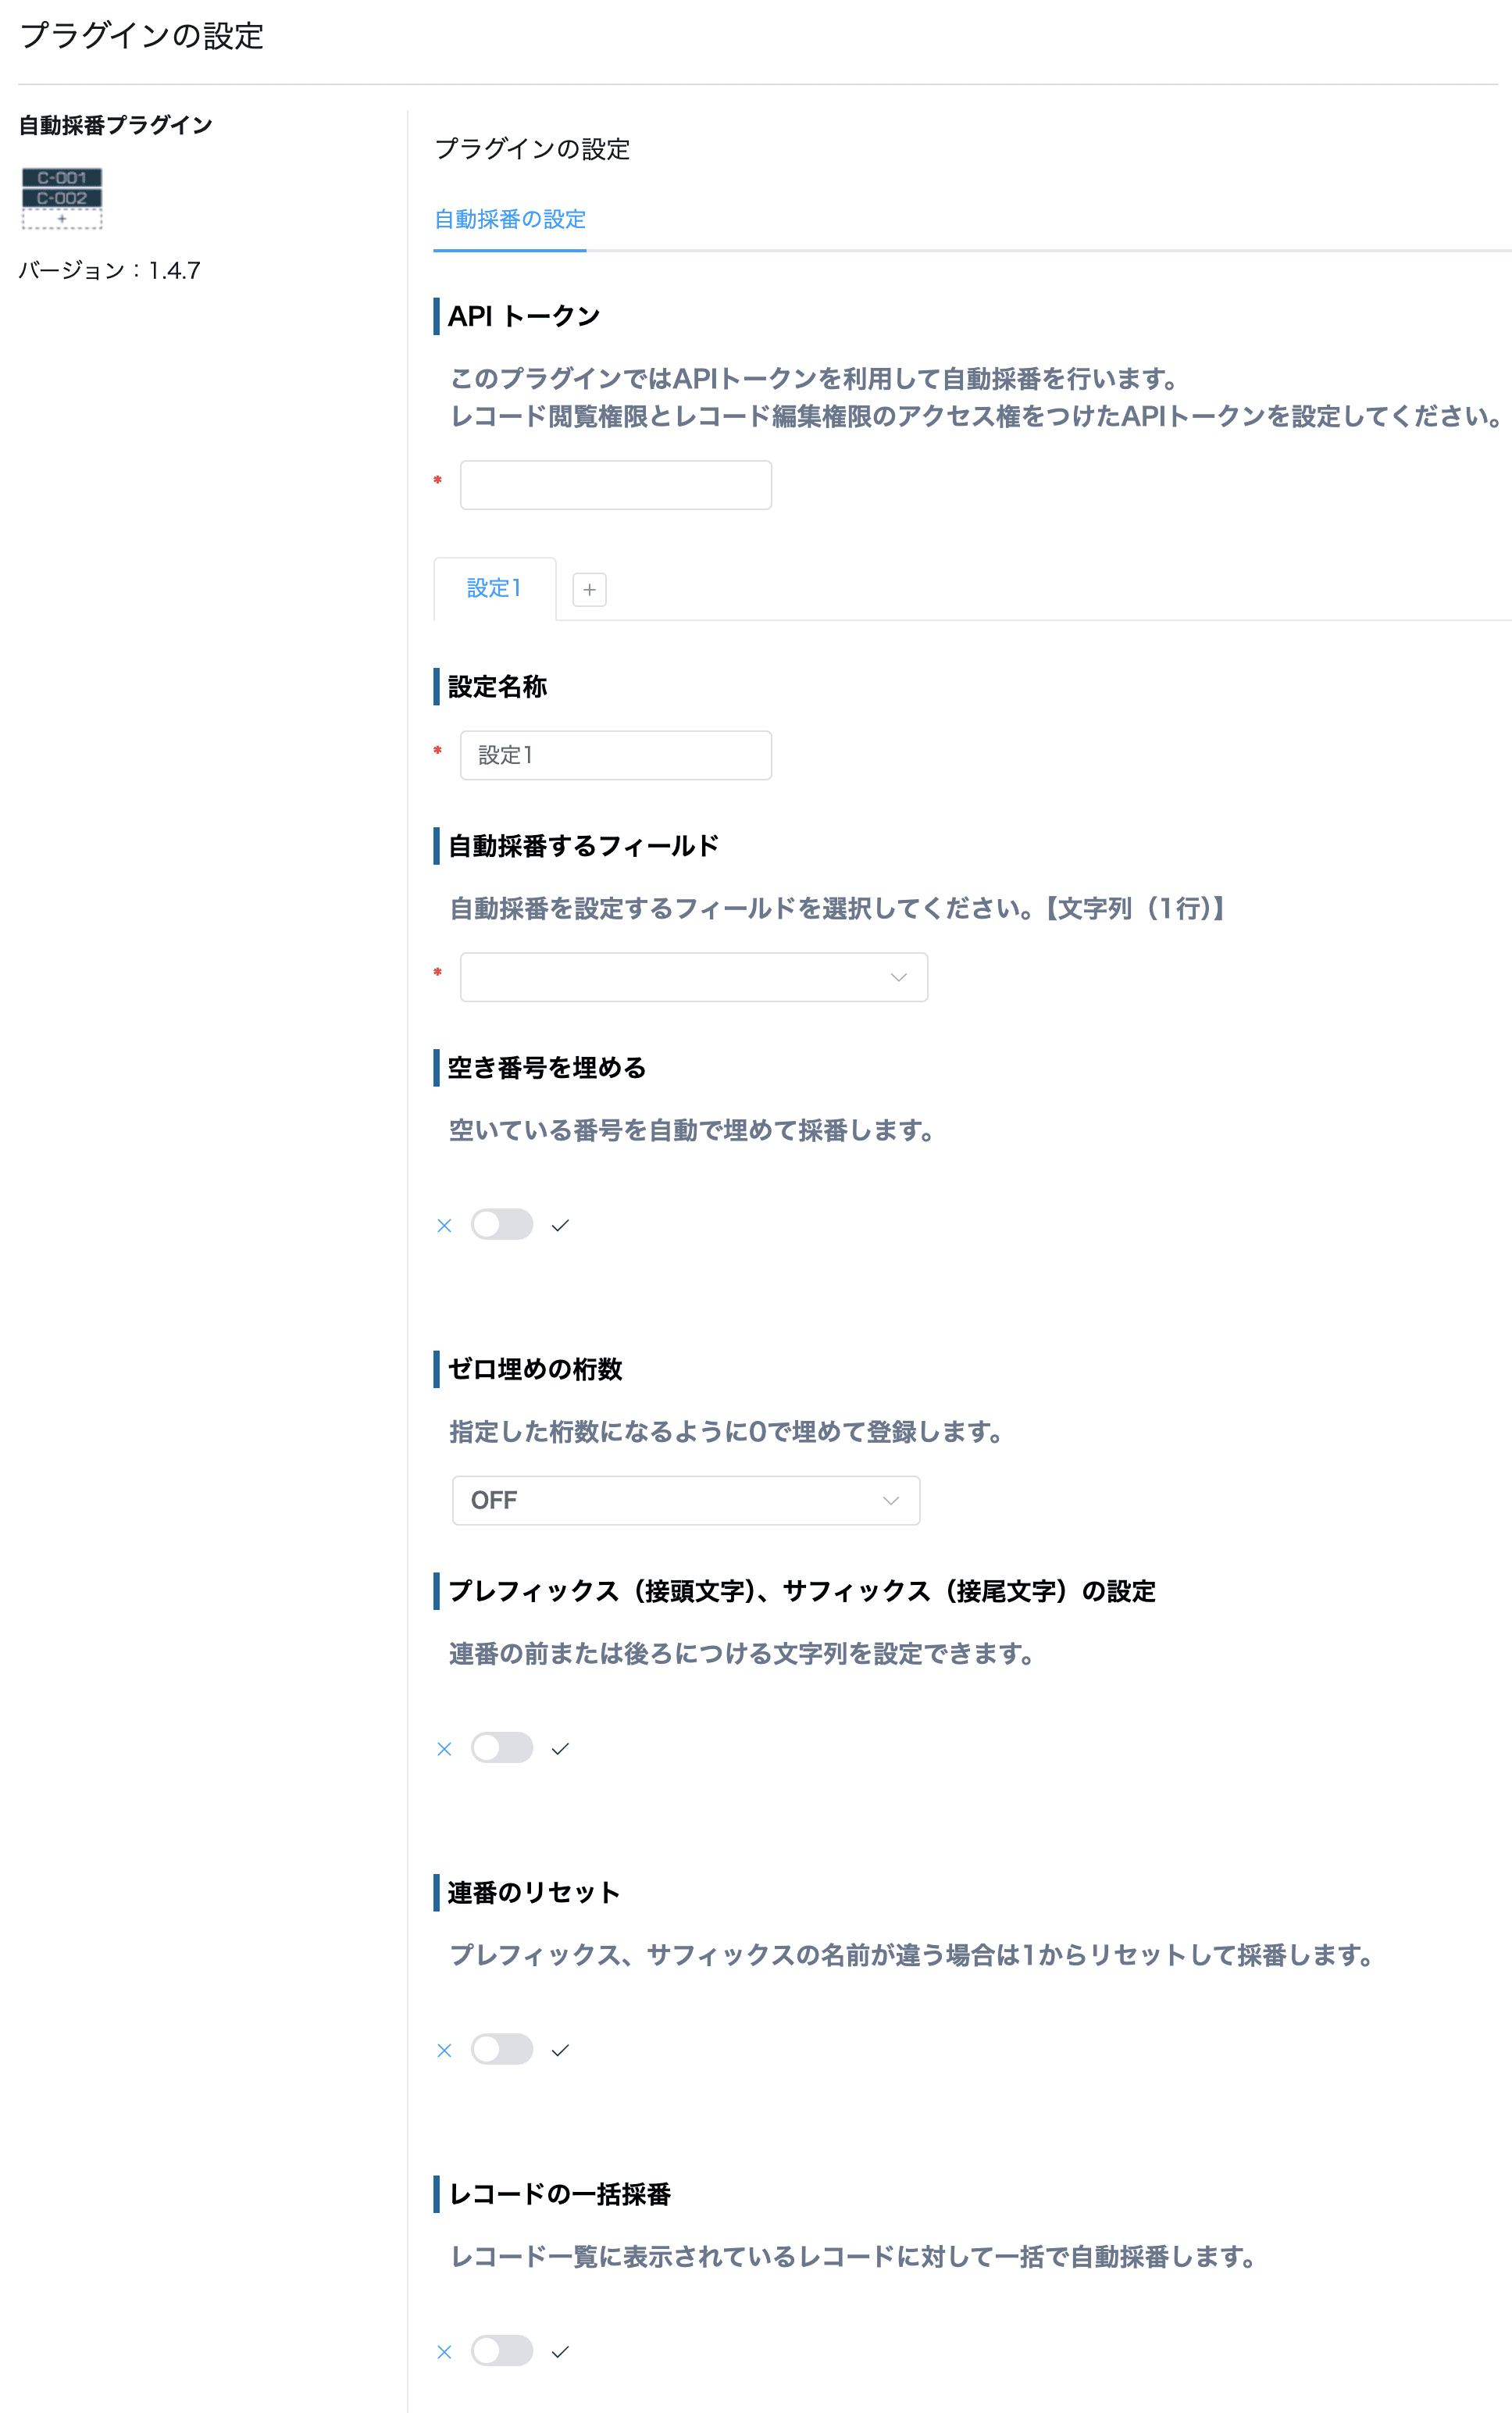The width and height of the screenshot is (1512, 2413).
Task: Click X icon beside レコードの一括採番 switch
Action: pos(445,2351)
